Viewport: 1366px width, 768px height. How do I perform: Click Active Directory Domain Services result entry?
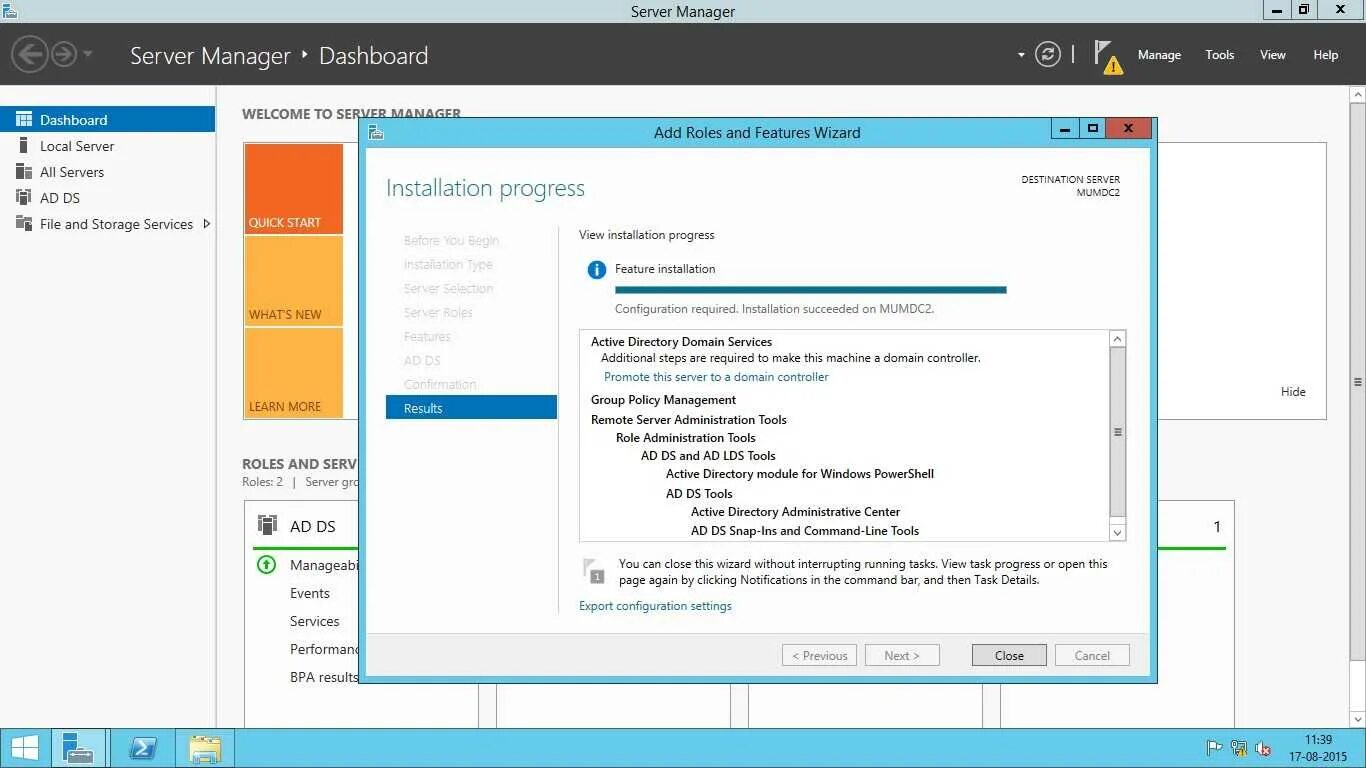[x=681, y=342]
